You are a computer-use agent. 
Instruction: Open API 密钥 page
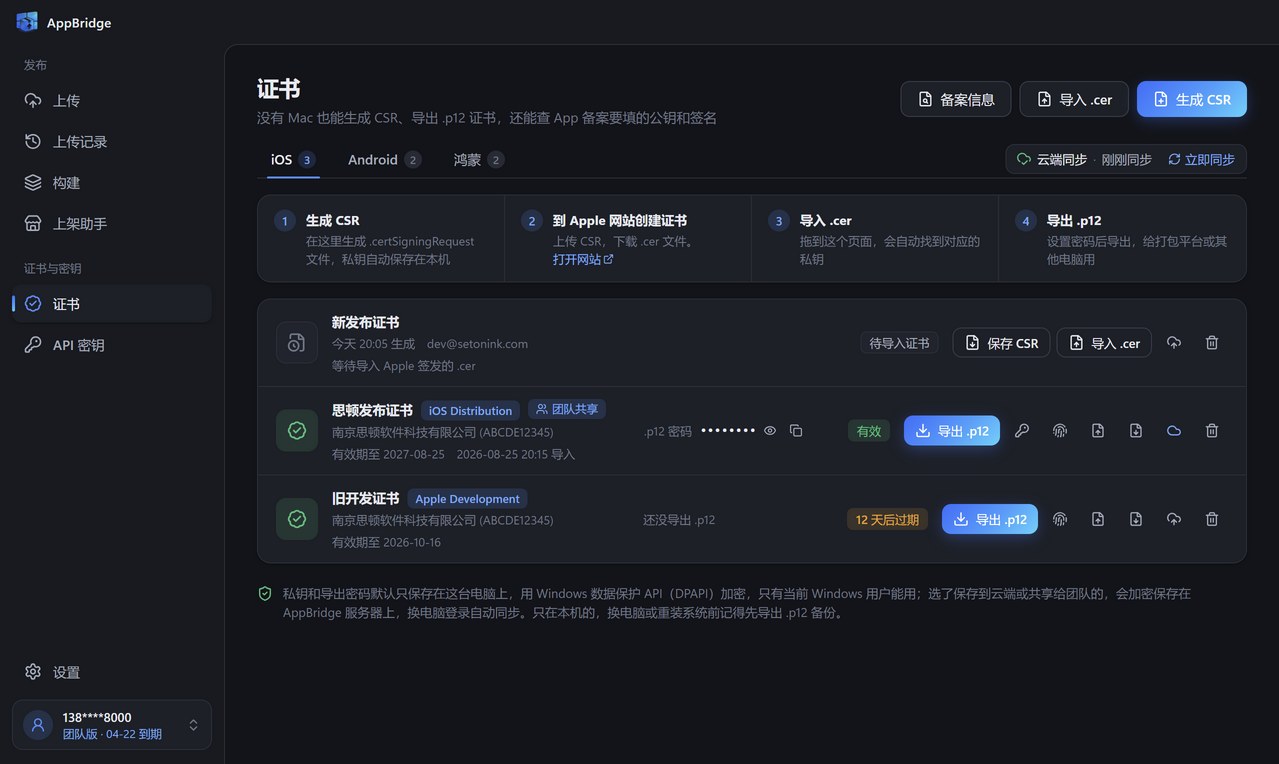pos(111,345)
